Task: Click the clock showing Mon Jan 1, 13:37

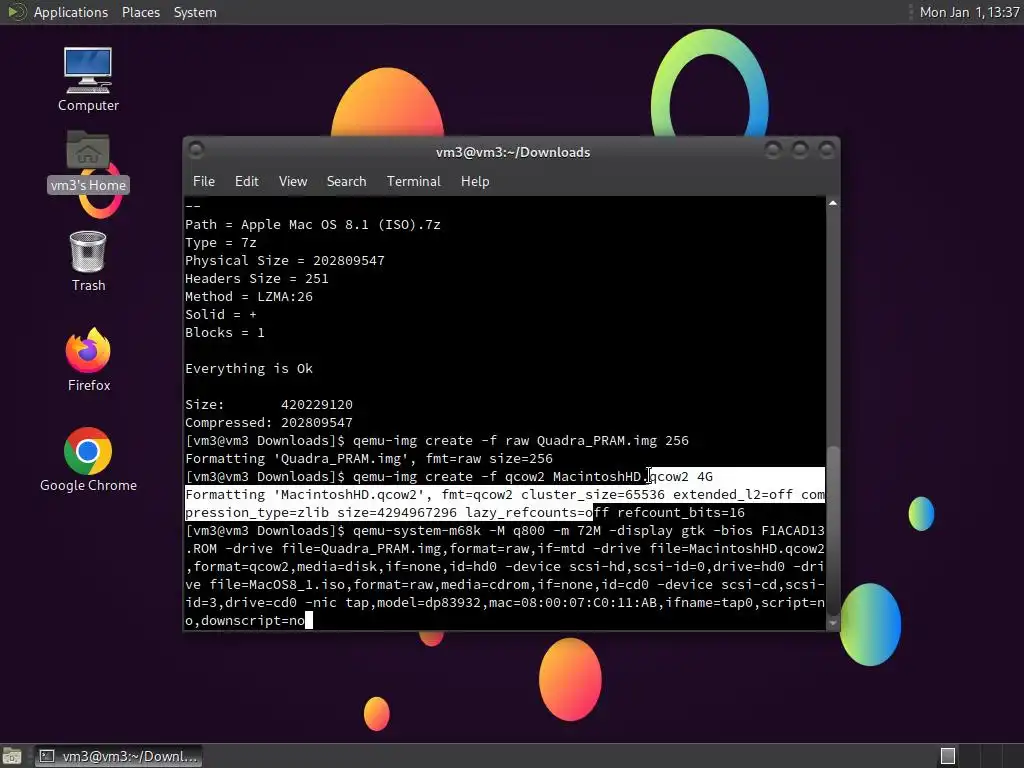Action: point(969,12)
